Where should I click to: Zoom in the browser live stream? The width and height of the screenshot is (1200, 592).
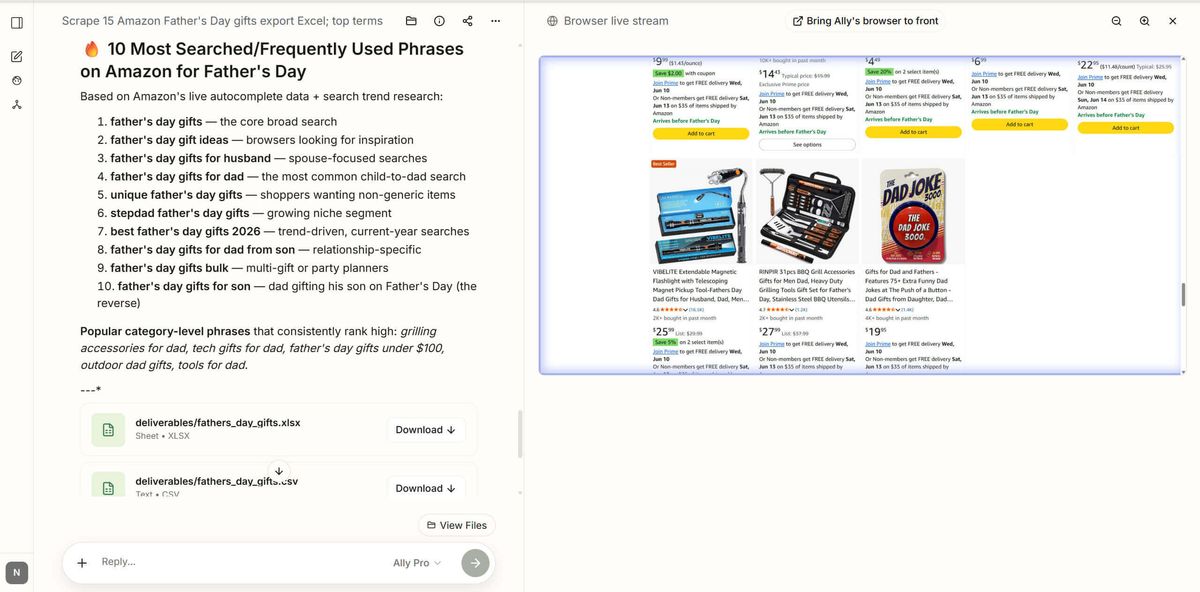coord(1144,21)
